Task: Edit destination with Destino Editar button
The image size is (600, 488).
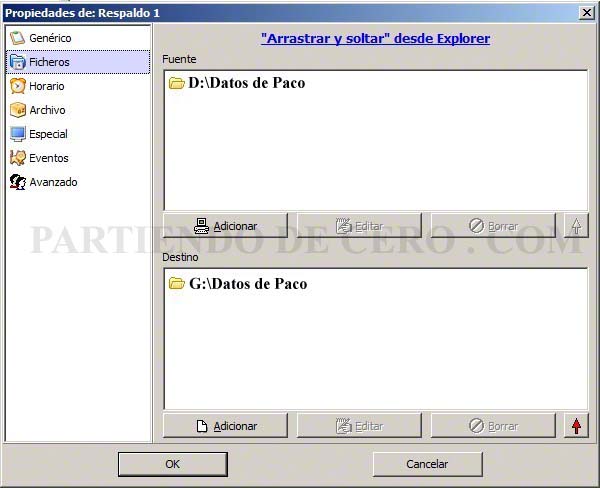Action: tap(359, 426)
